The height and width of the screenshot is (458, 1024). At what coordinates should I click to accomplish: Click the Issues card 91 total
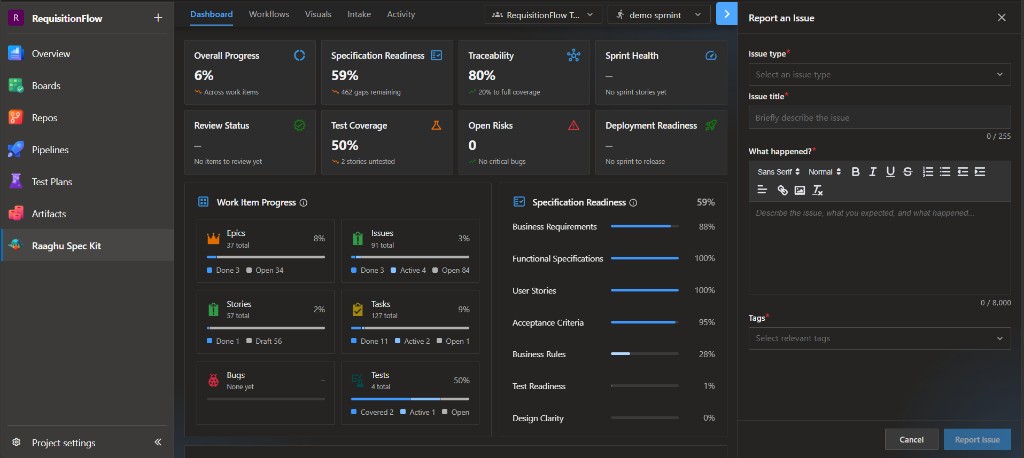[383, 246]
